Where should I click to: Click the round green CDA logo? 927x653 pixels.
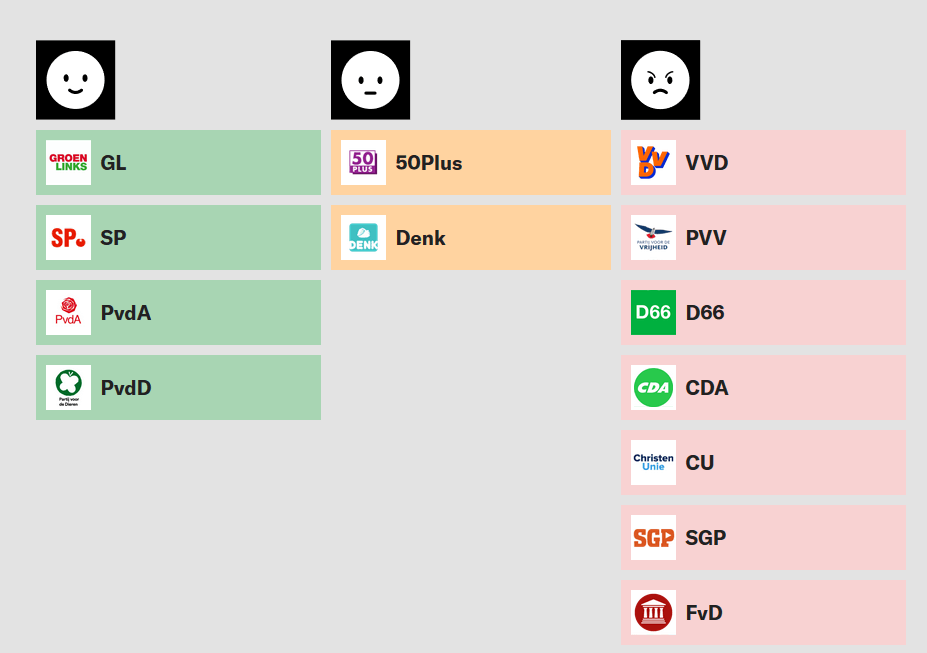[x=653, y=388]
